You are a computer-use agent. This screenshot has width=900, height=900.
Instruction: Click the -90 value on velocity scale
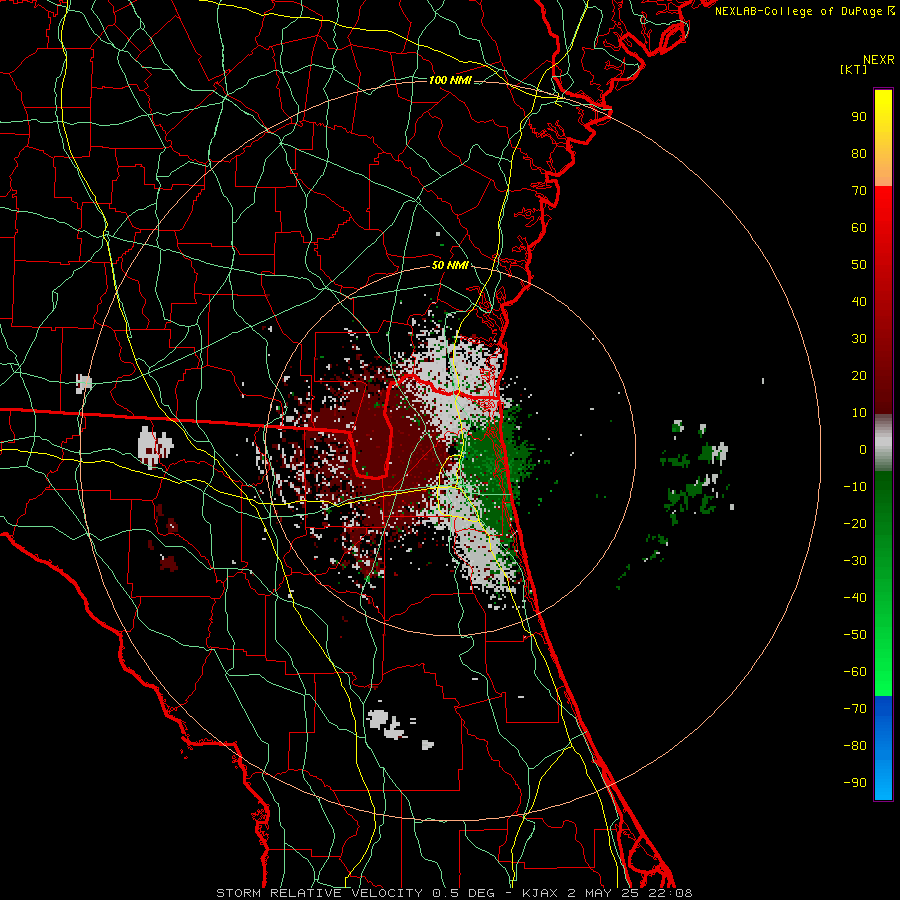(855, 783)
